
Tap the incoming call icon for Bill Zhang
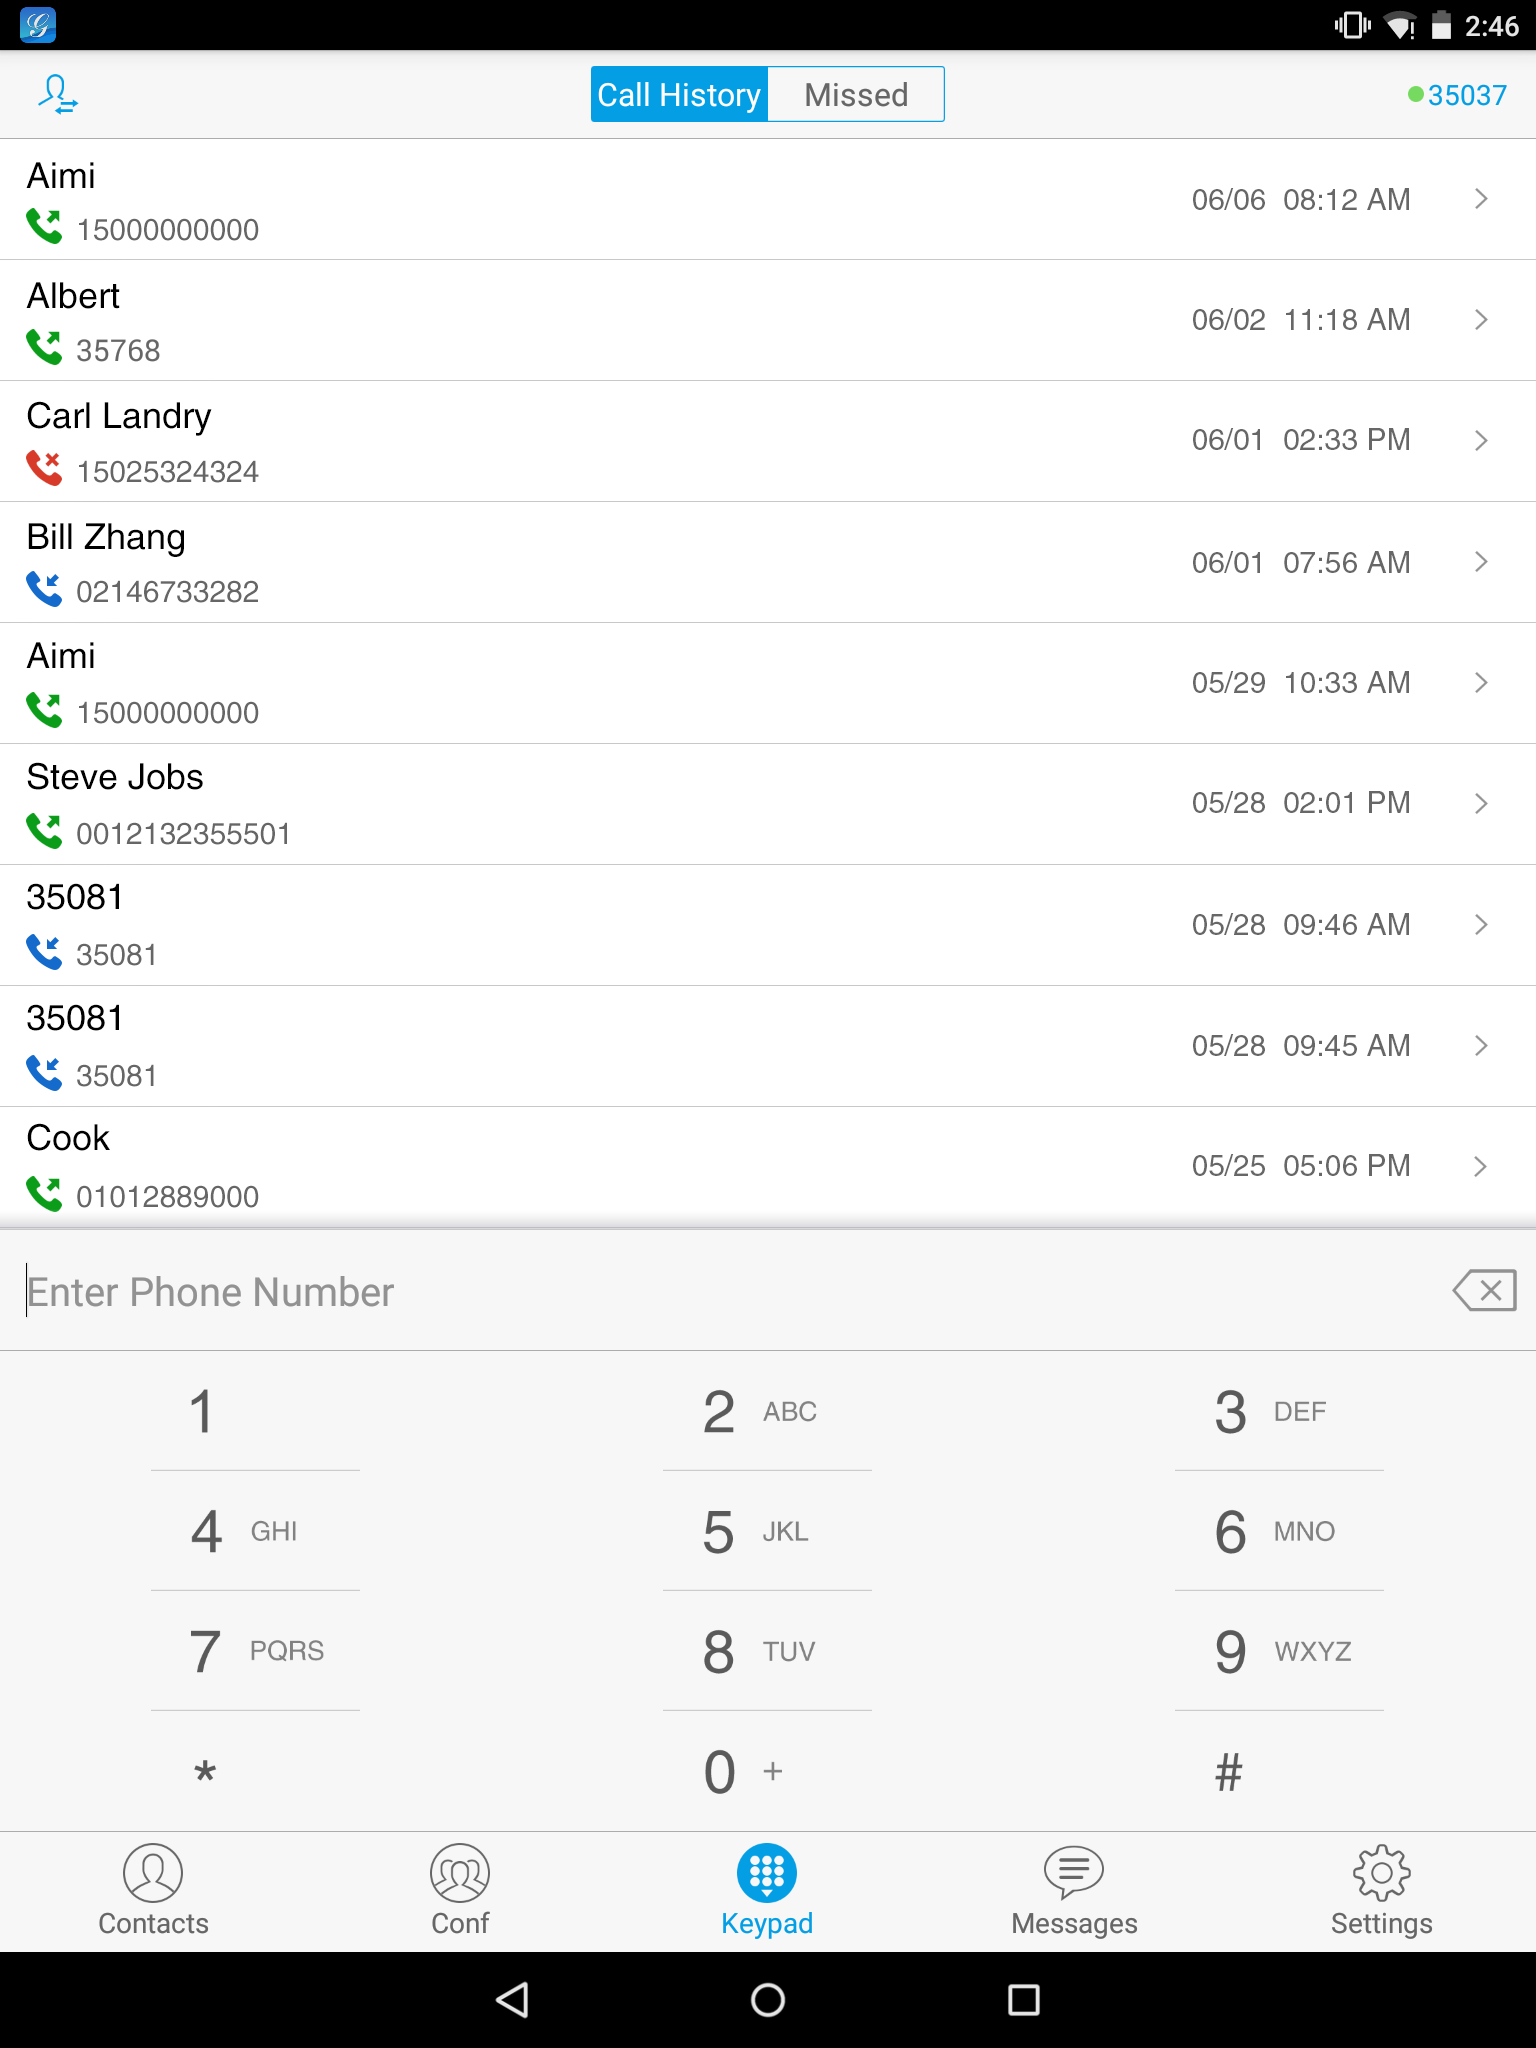coord(44,589)
